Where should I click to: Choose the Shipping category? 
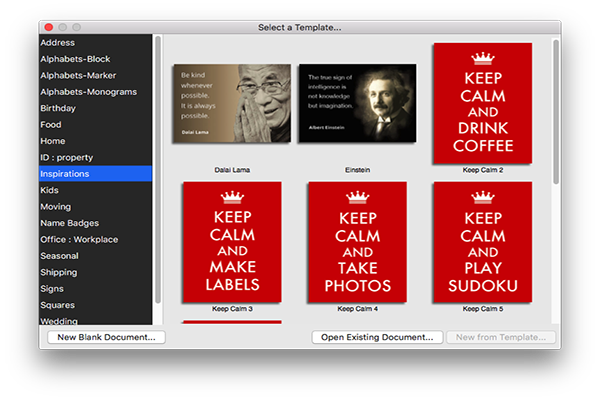point(95,273)
